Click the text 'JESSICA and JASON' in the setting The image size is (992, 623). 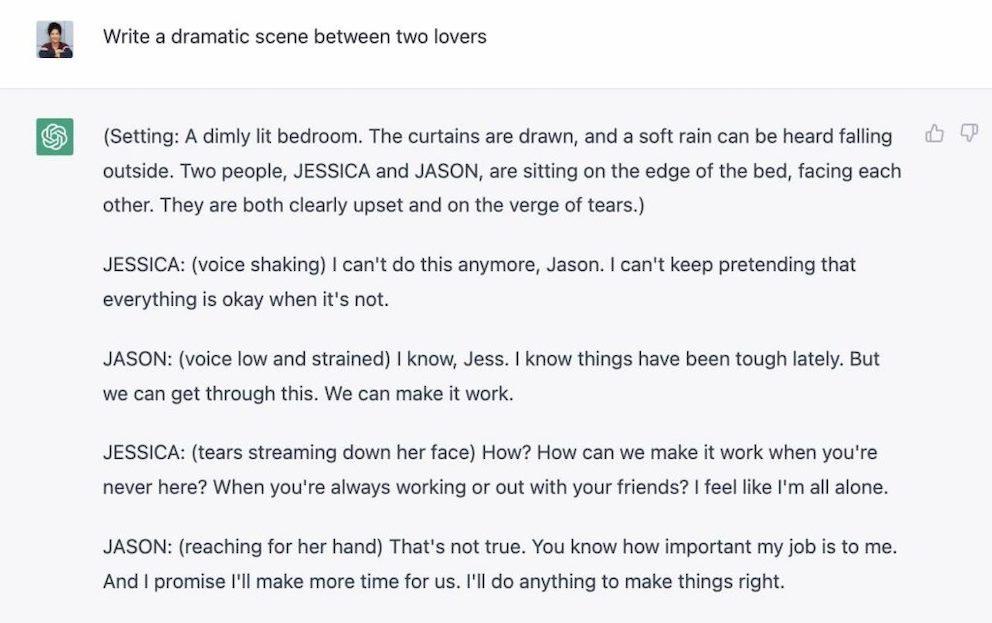(x=386, y=171)
